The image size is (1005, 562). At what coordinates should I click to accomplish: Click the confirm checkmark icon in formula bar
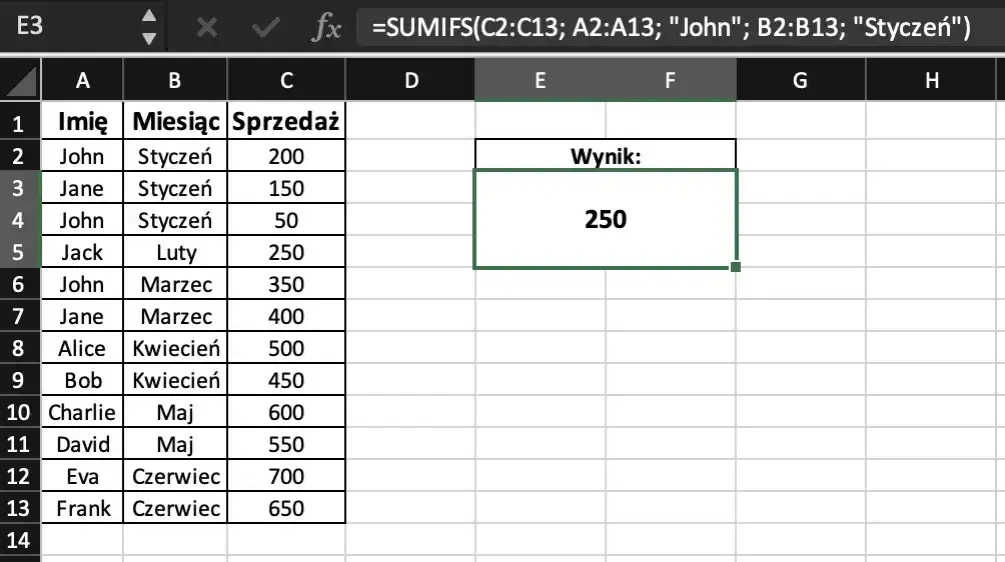click(265, 27)
